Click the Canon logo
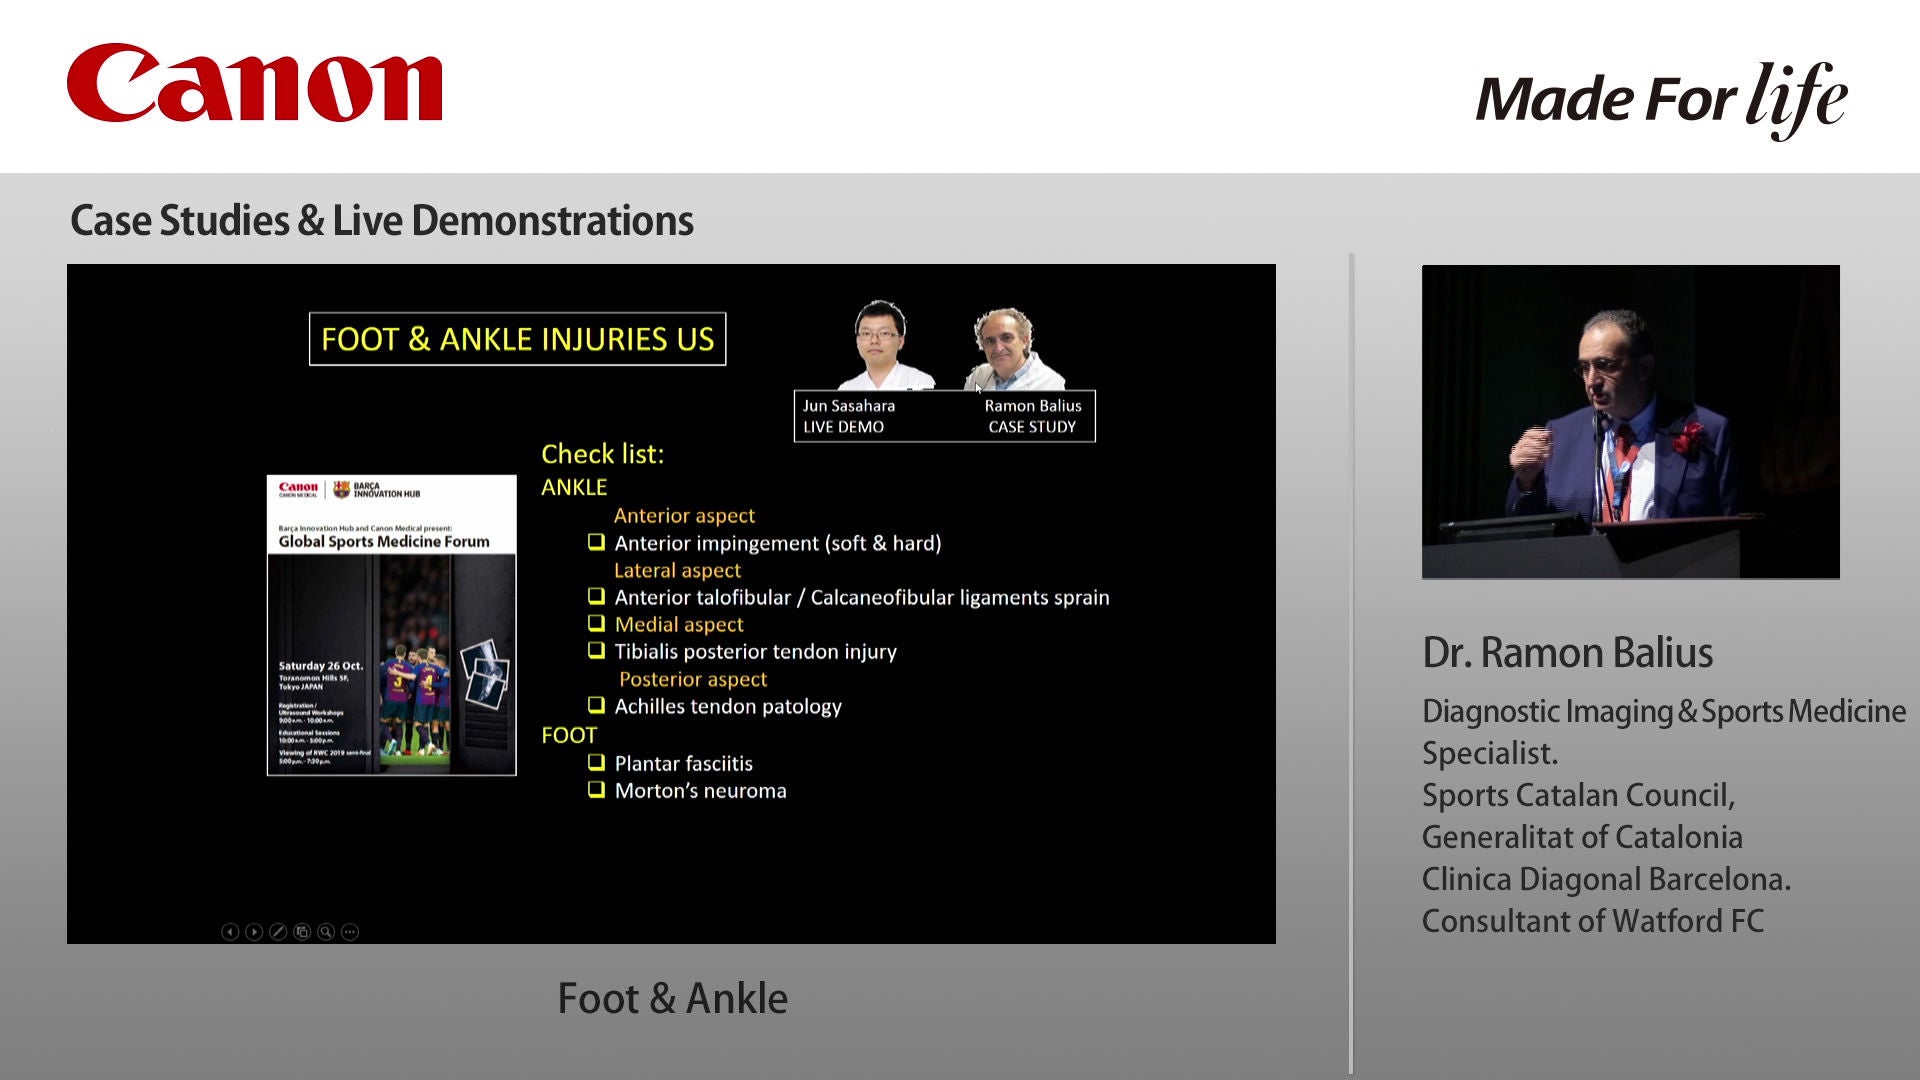This screenshot has height=1080, width=1920. click(254, 83)
